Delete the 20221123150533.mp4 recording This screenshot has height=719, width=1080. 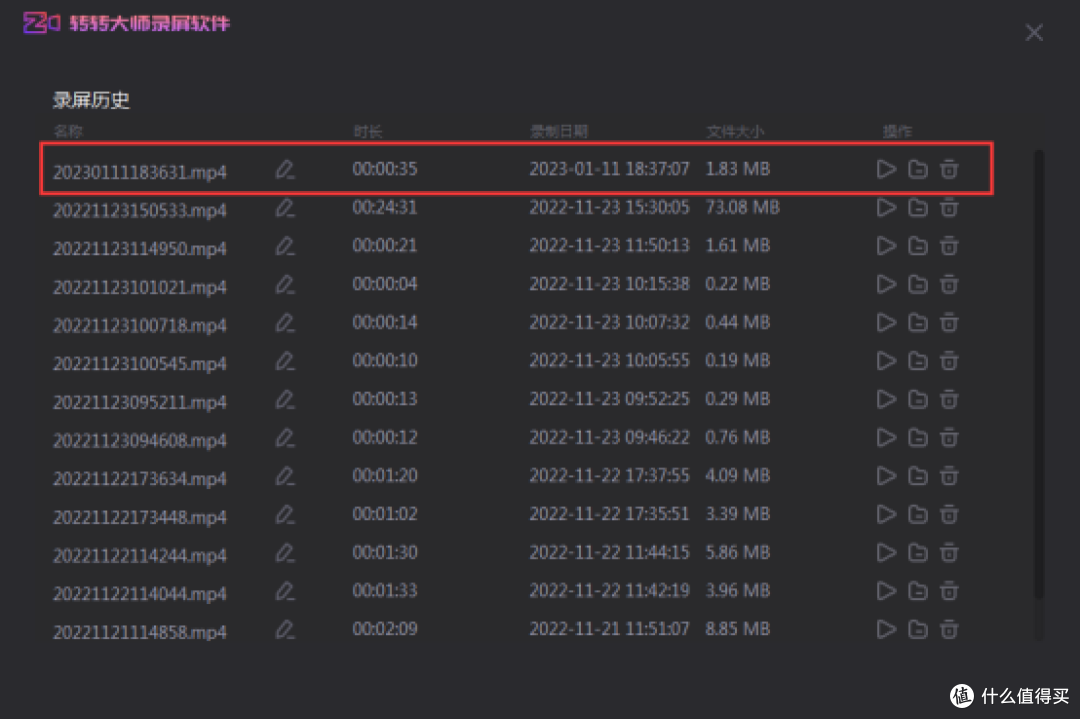click(948, 207)
